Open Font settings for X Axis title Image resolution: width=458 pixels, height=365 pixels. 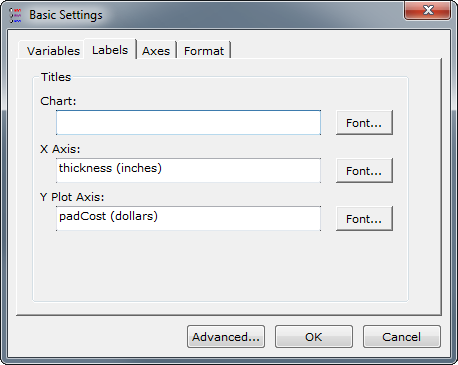click(364, 171)
